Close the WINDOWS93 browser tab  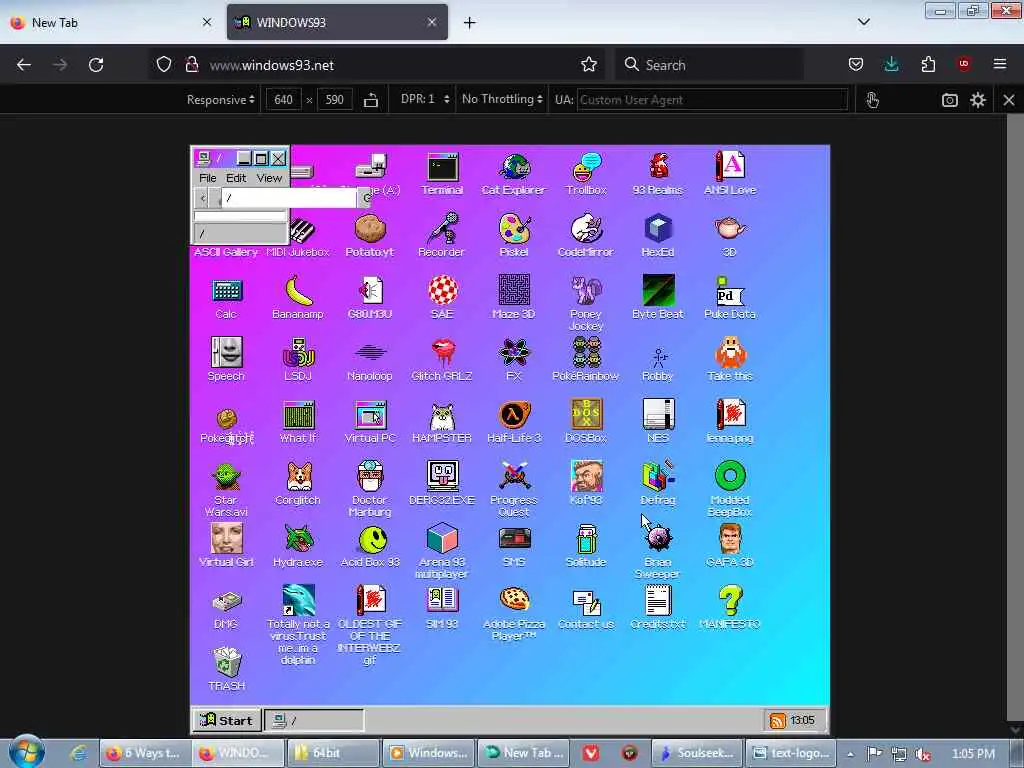(432, 22)
